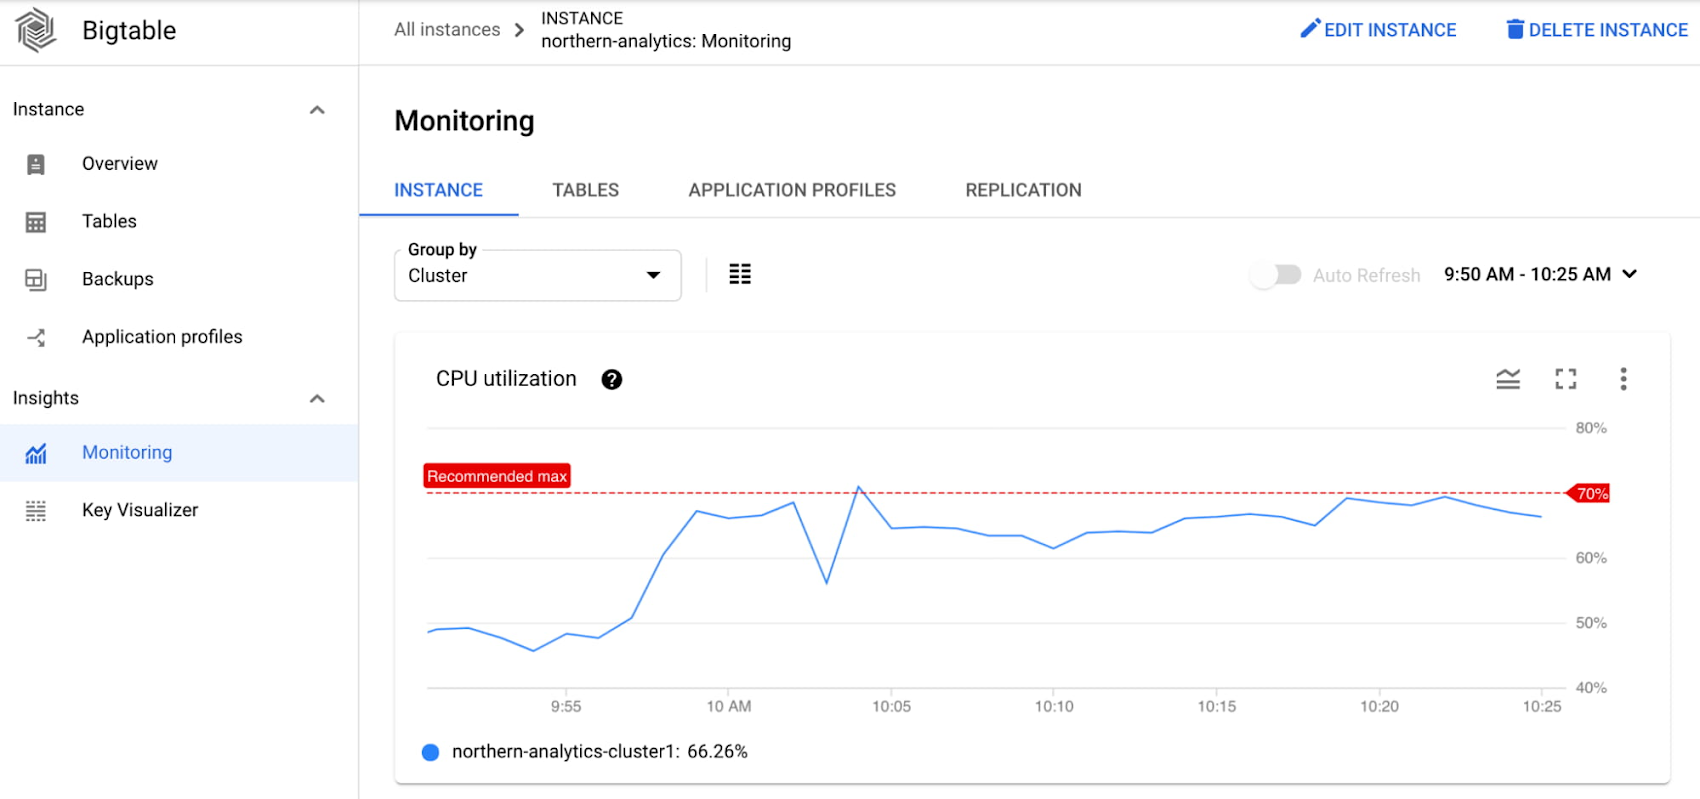The width and height of the screenshot is (1700, 799).
Task: Open Overview in the sidebar
Action: [x=179, y=164]
